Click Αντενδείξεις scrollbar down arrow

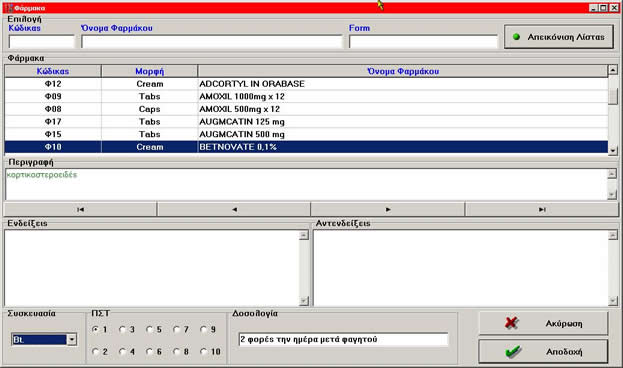click(613, 301)
